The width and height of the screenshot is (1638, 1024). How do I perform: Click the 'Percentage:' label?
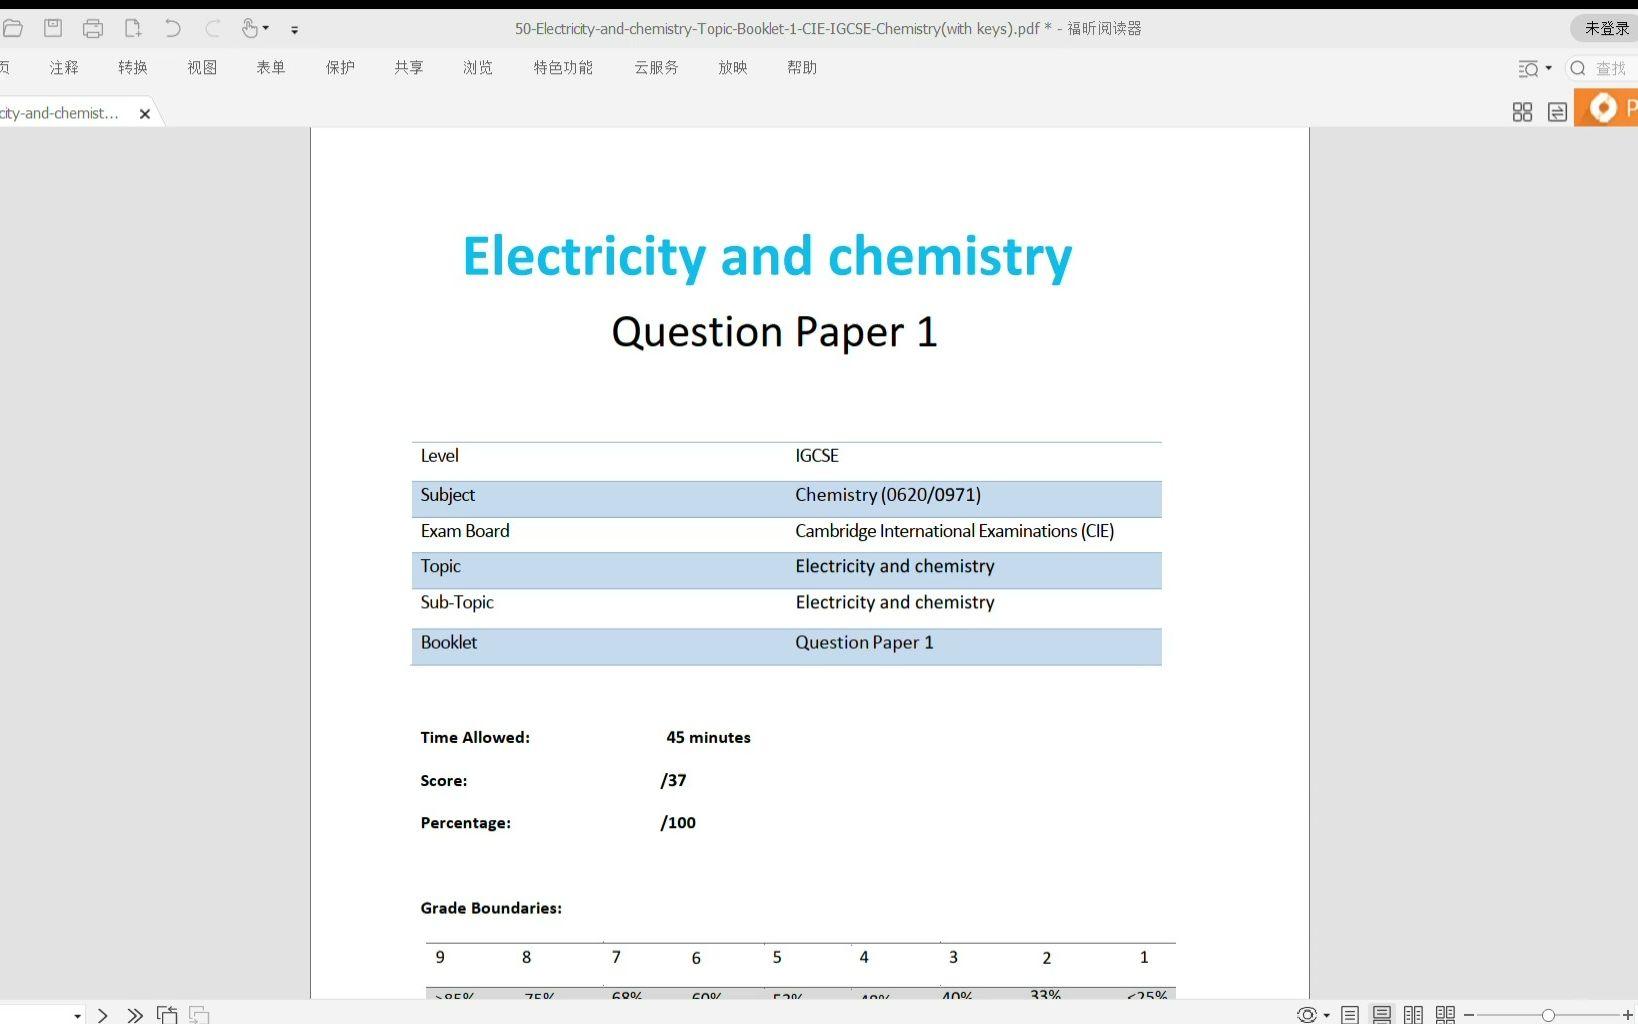[x=466, y=823]
